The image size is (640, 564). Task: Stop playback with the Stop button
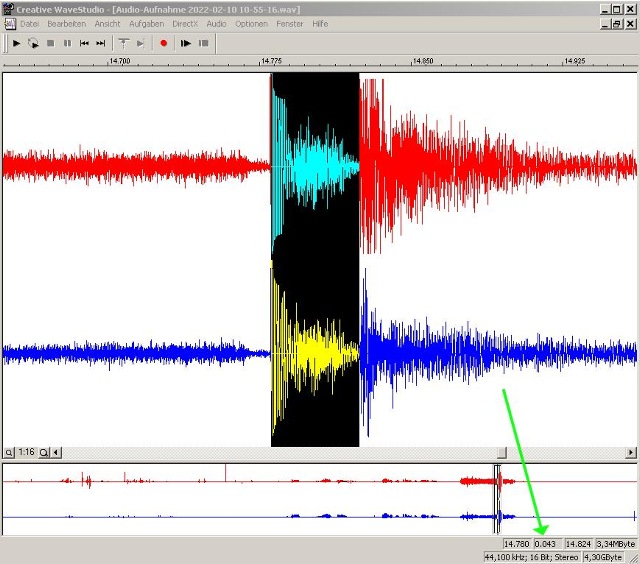(51, 43)
